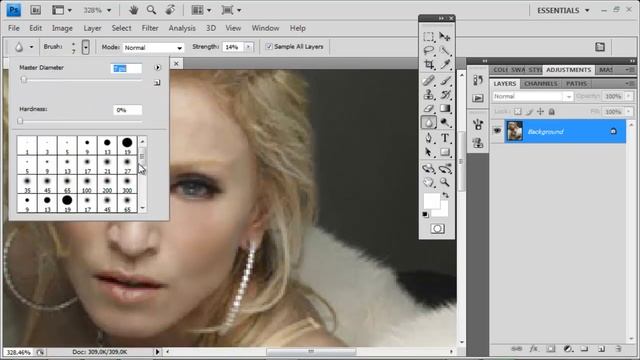Select the Type tool
The width and height of the screenshot is (640, 360).
[x=444, y=138]
